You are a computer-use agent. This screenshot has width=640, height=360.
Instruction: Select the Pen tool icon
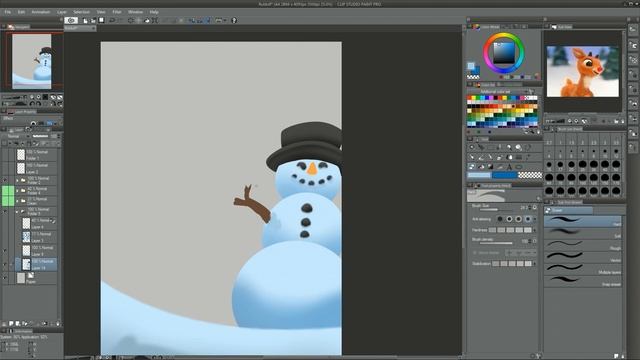471,157
